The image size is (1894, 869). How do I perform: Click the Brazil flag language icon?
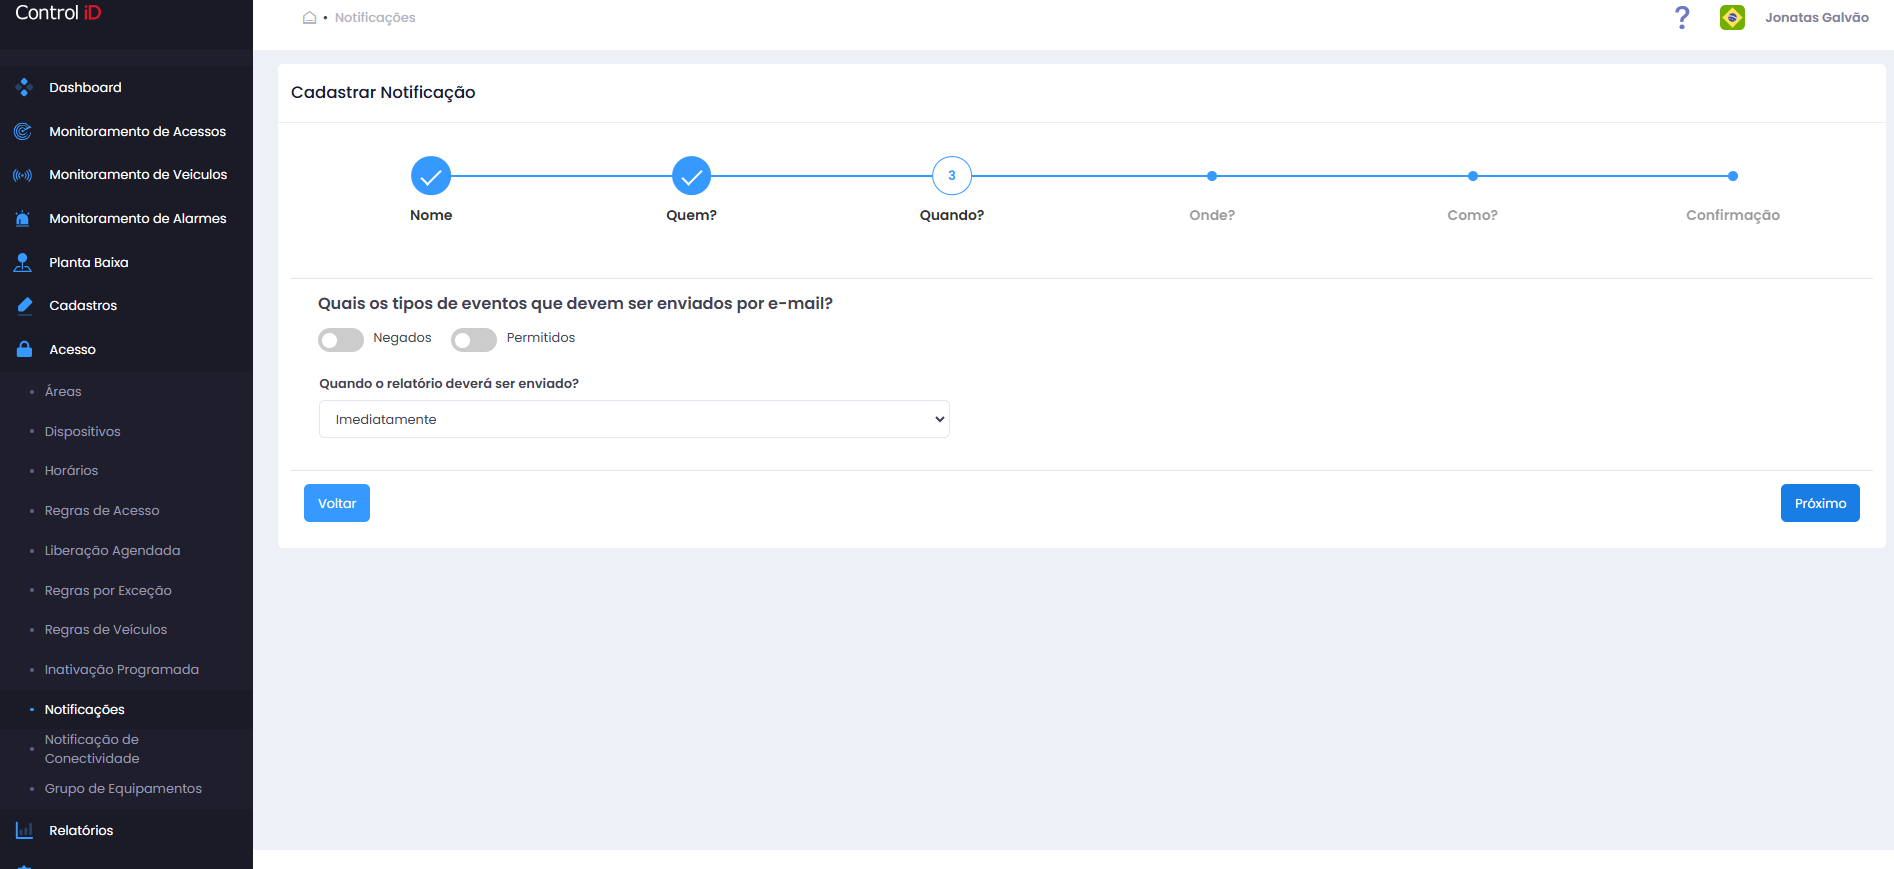pos(1732,17)
